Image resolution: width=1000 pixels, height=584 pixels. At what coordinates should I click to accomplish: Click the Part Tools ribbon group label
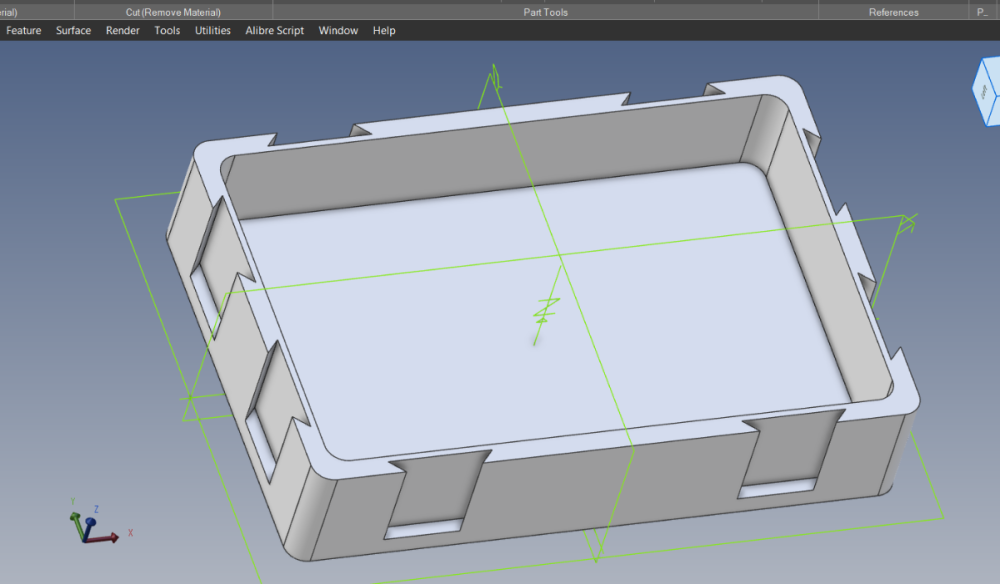(x=545, y=12)
